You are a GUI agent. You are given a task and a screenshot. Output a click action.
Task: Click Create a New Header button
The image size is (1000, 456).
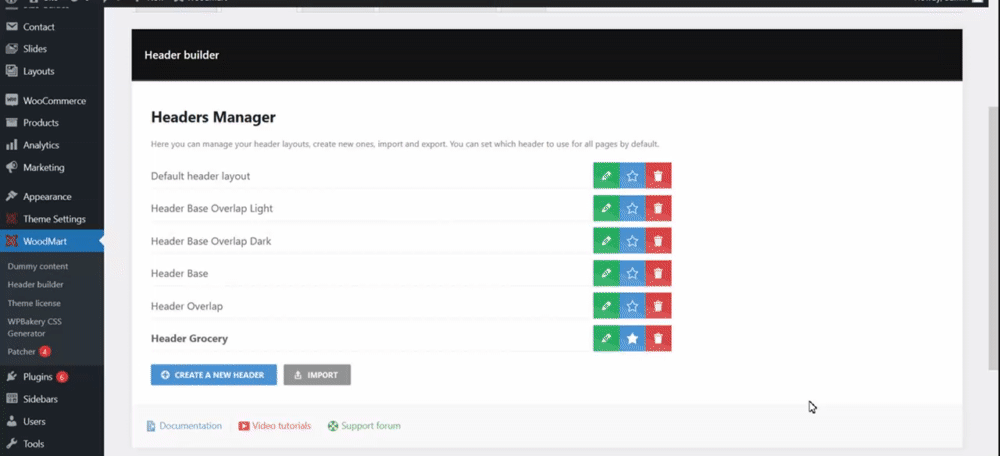coord(214,375)
